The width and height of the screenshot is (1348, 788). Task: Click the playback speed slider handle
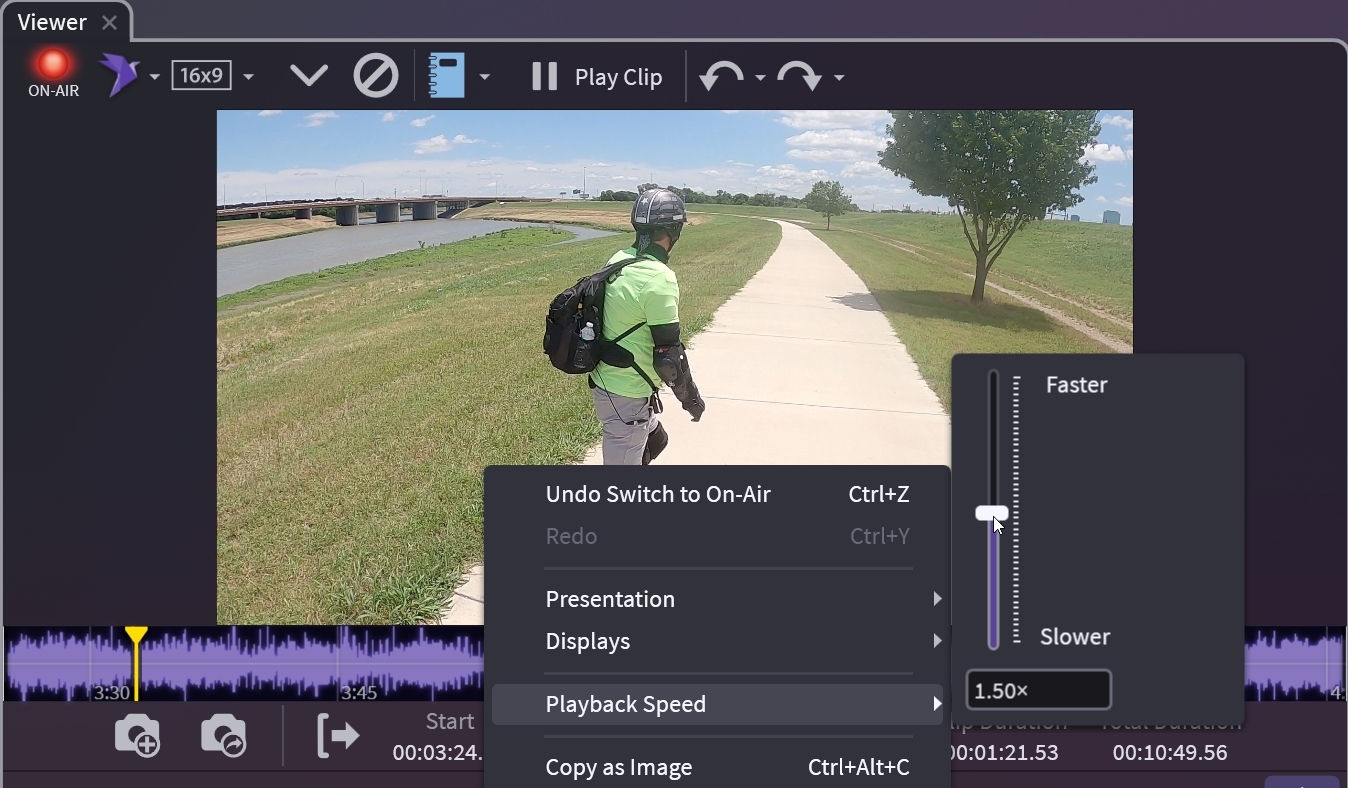992,513
